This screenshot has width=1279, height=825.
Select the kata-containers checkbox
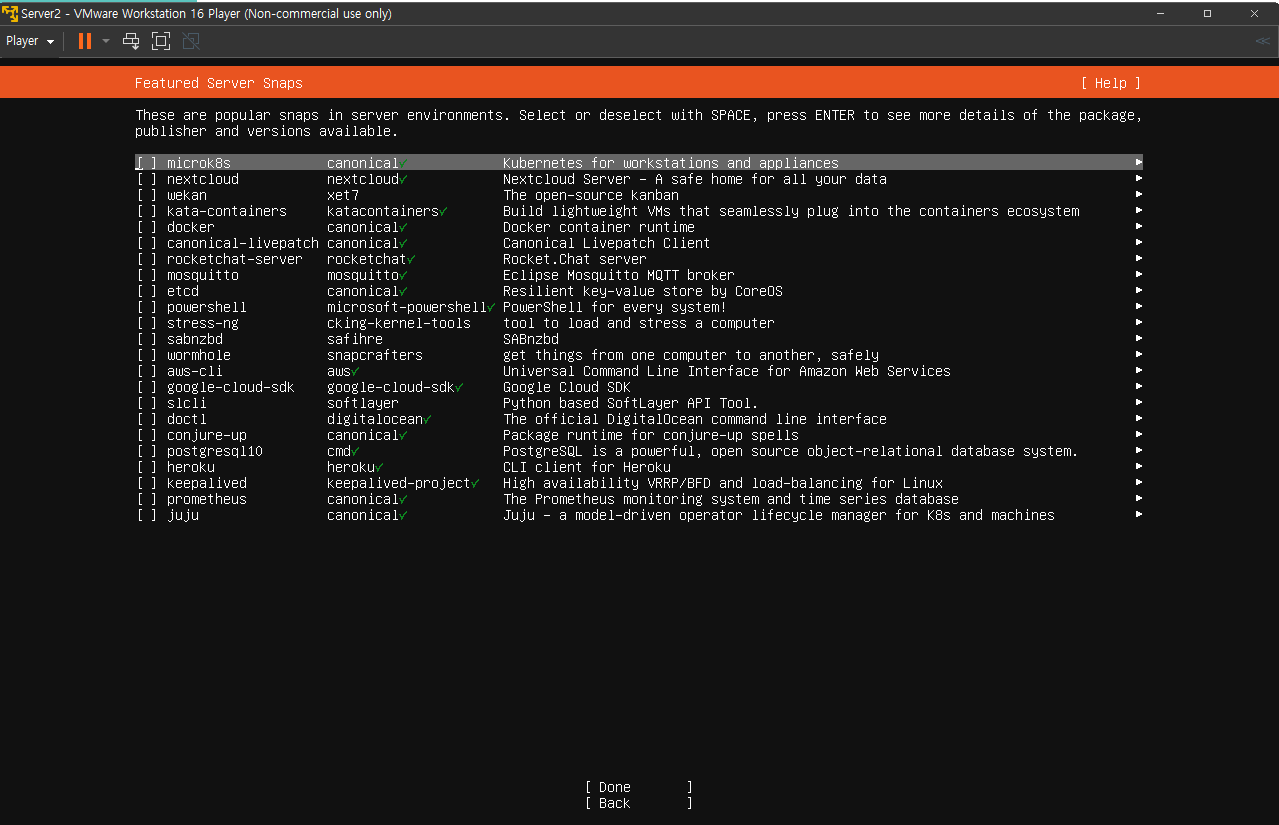click(147, 211)
